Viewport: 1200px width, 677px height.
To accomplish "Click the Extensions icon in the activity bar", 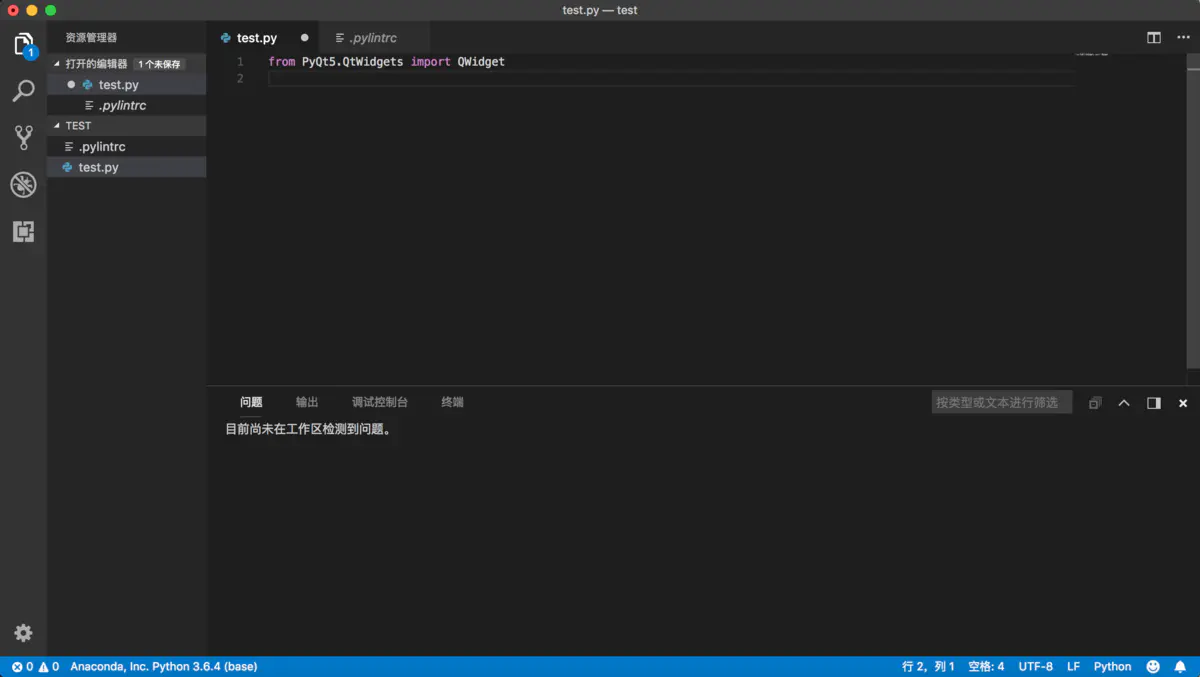I will click(23, 231).
